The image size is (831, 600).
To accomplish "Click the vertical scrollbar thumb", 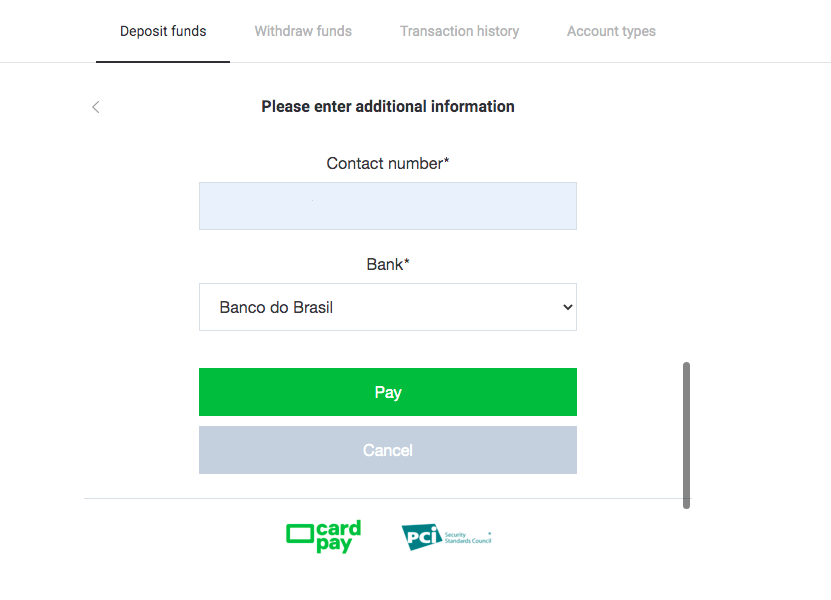I will tap(687, 432).
